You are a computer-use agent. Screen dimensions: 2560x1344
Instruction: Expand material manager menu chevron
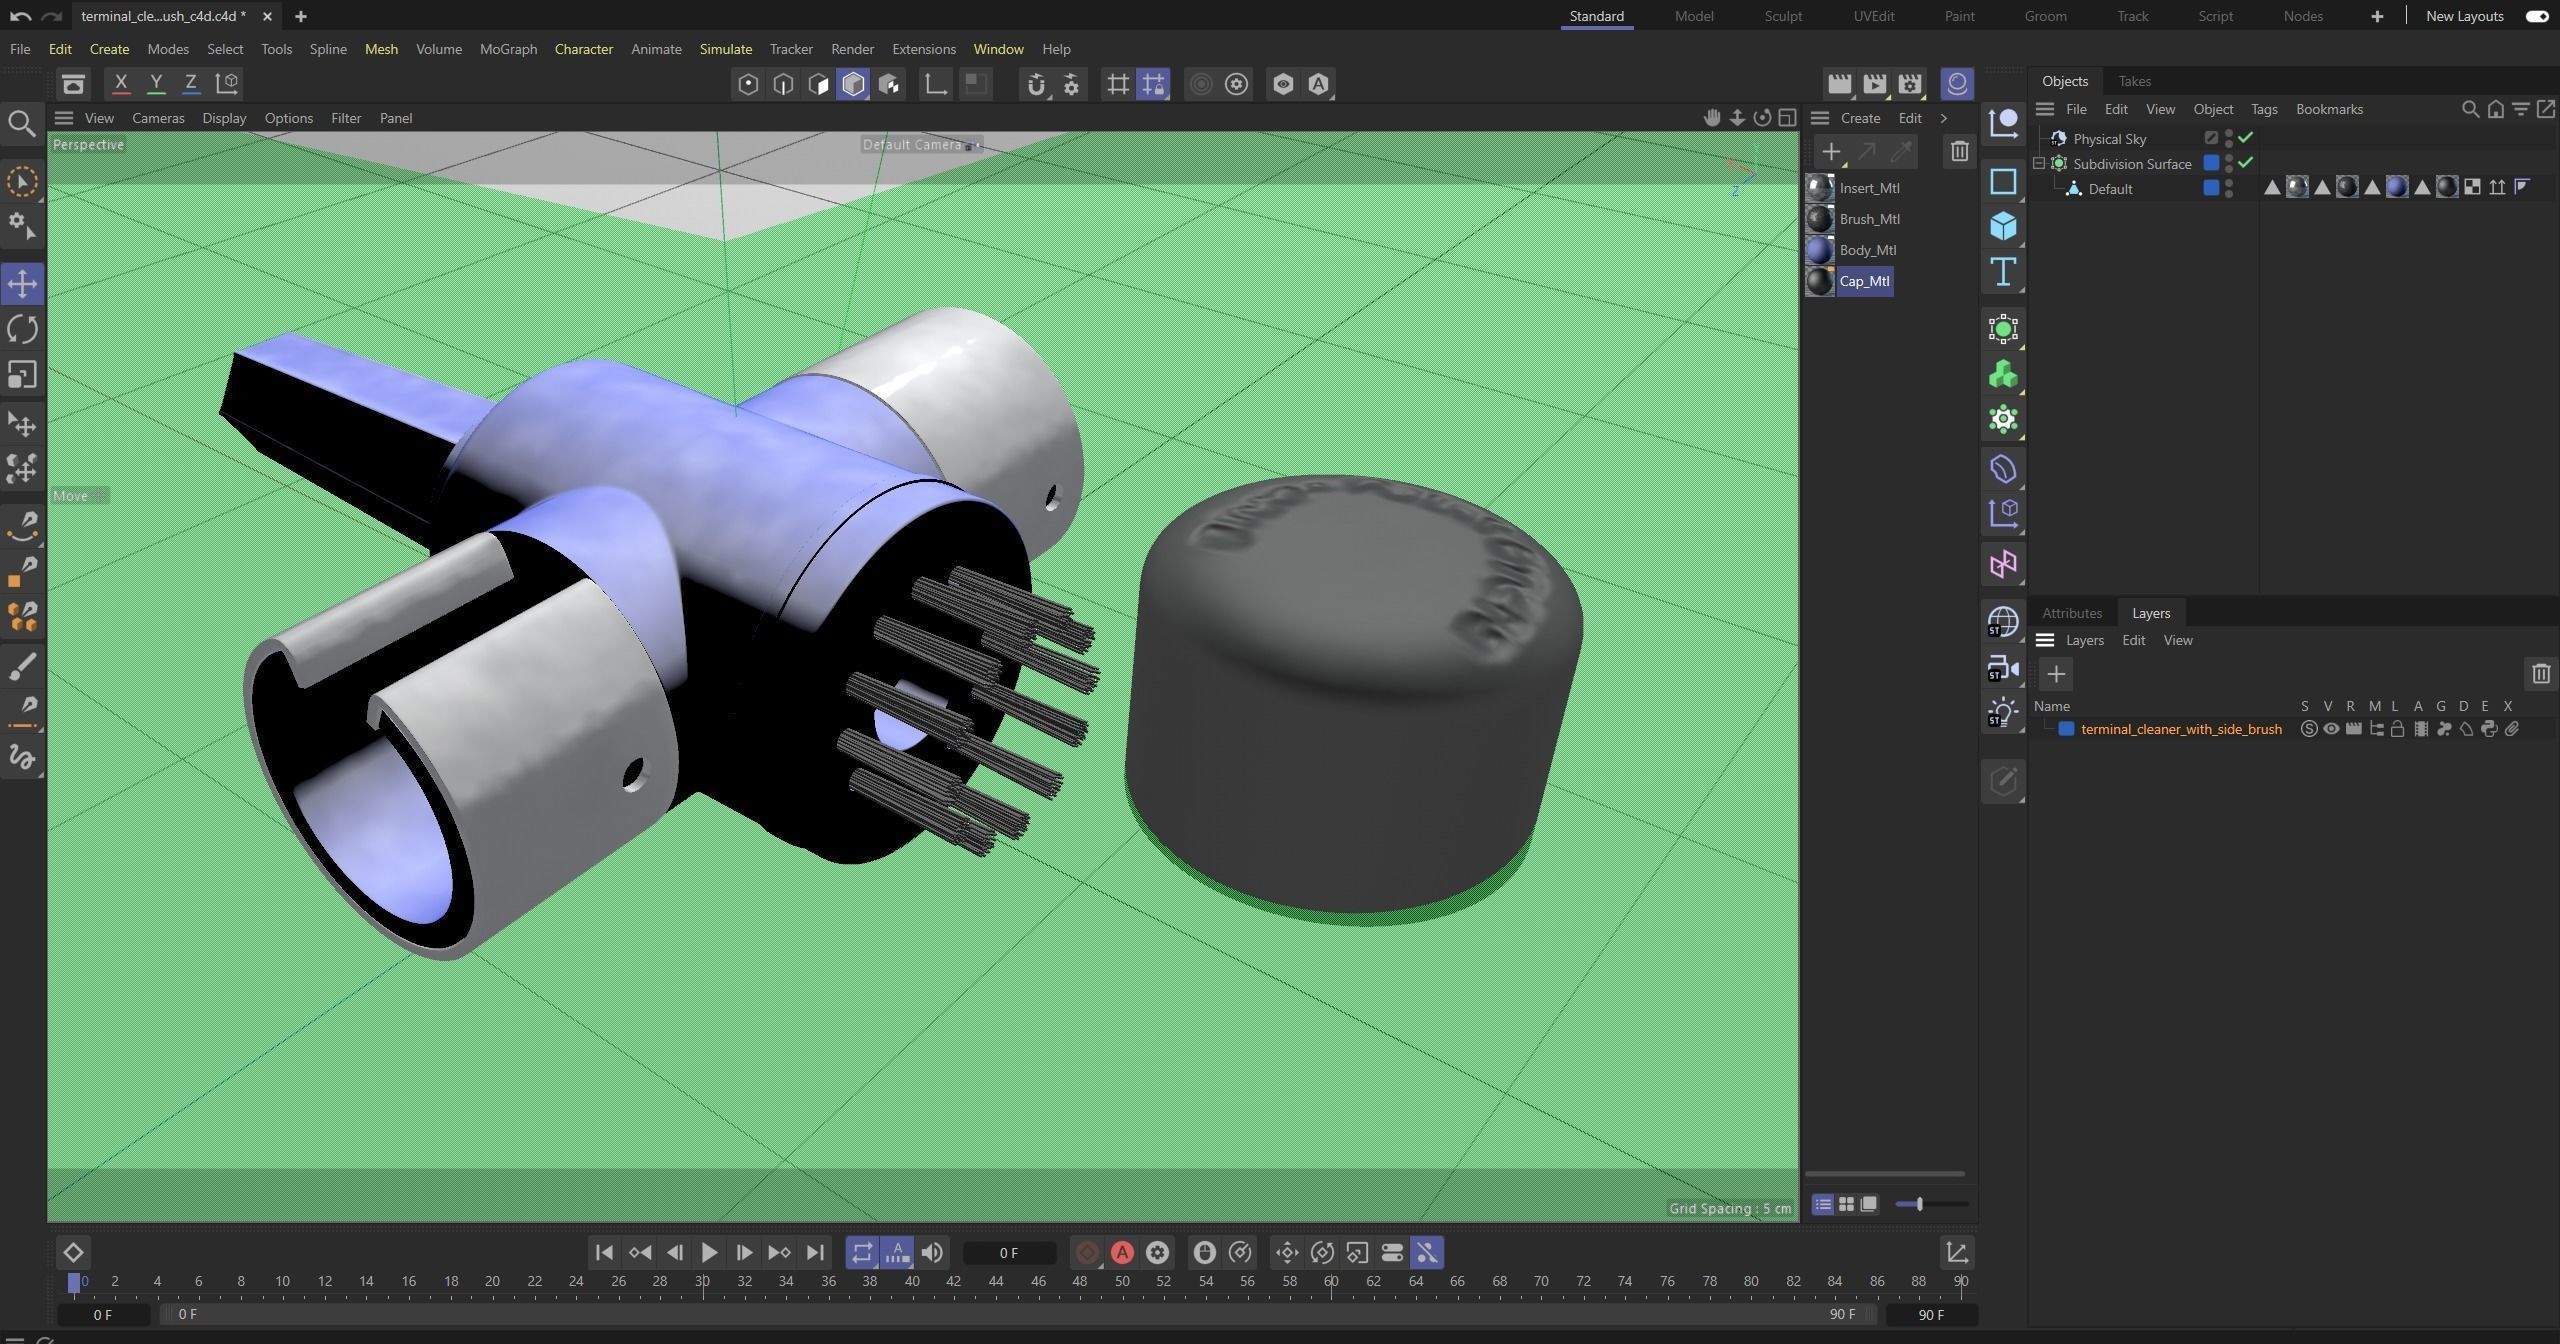[1944, 118]
